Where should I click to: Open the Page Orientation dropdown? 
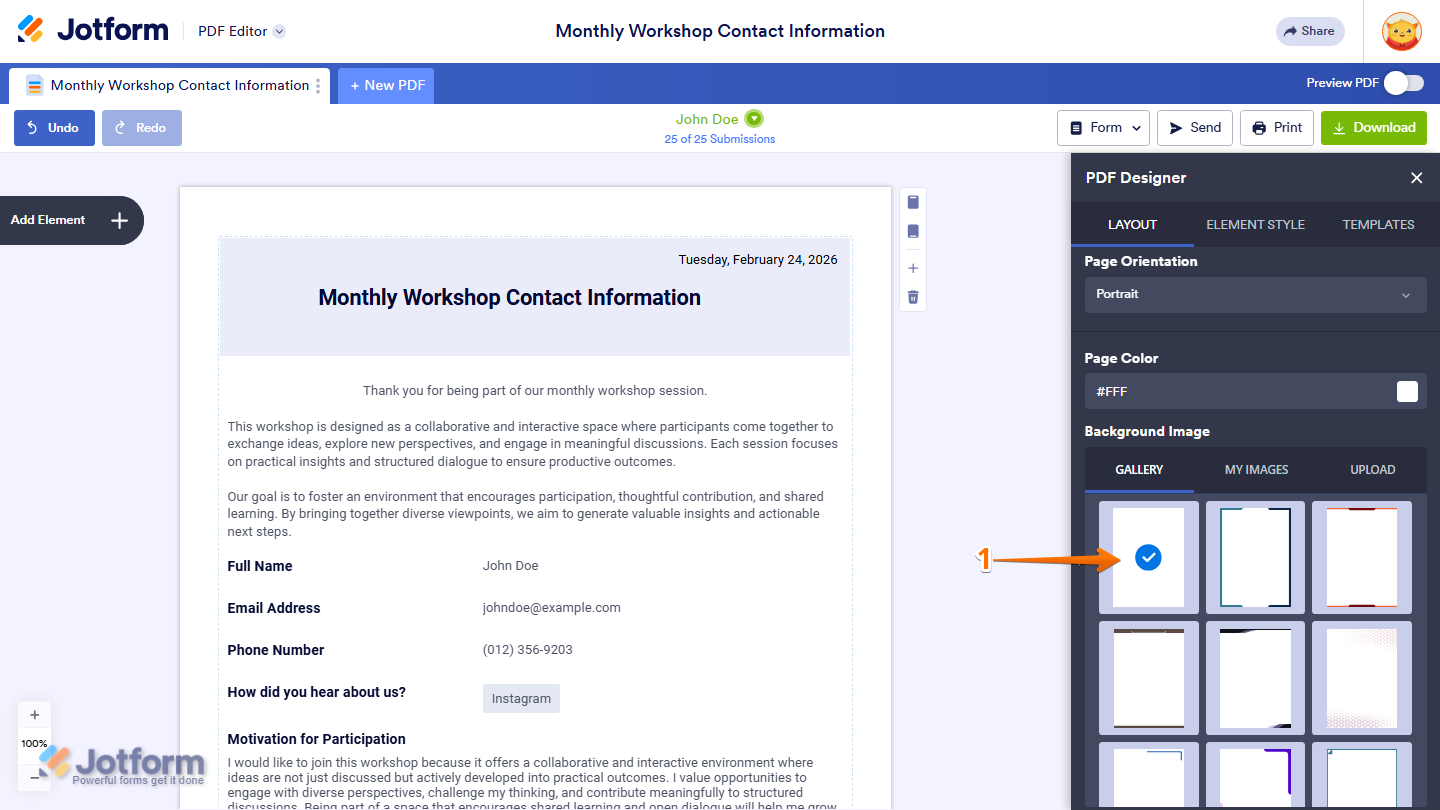[1255, 295]
